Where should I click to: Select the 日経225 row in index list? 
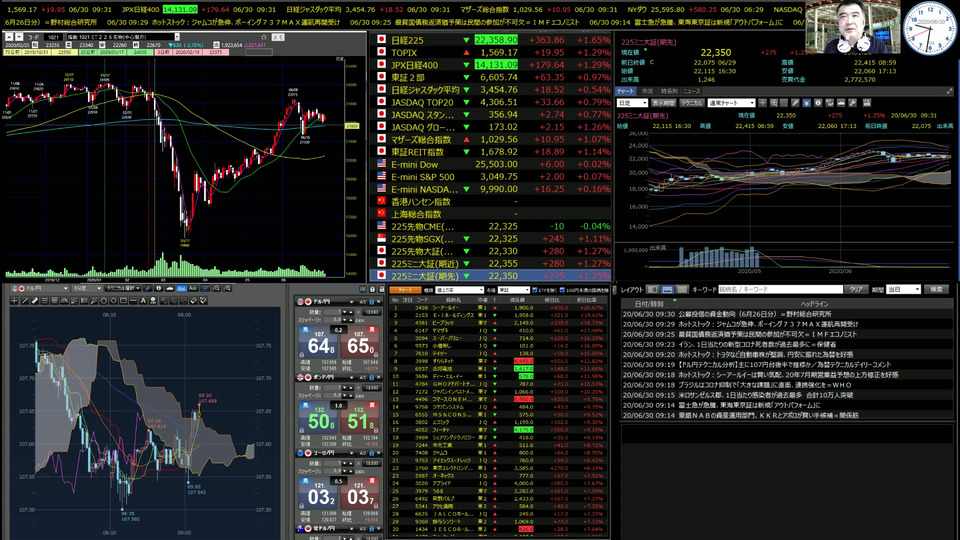(491, 40)
